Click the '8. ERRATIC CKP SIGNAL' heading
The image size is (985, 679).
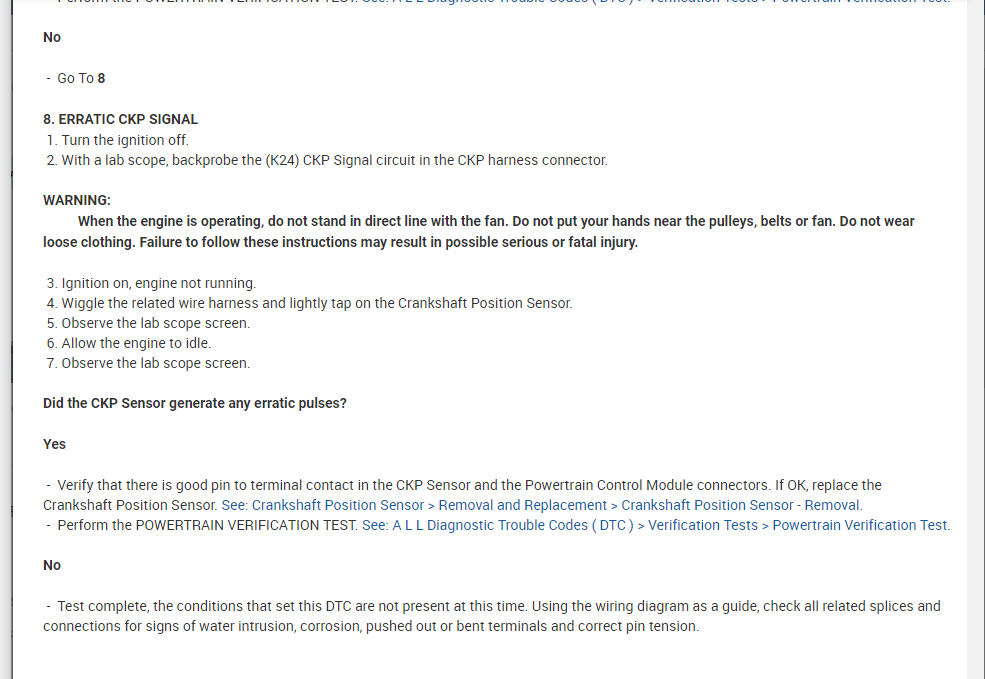(120, 119)
